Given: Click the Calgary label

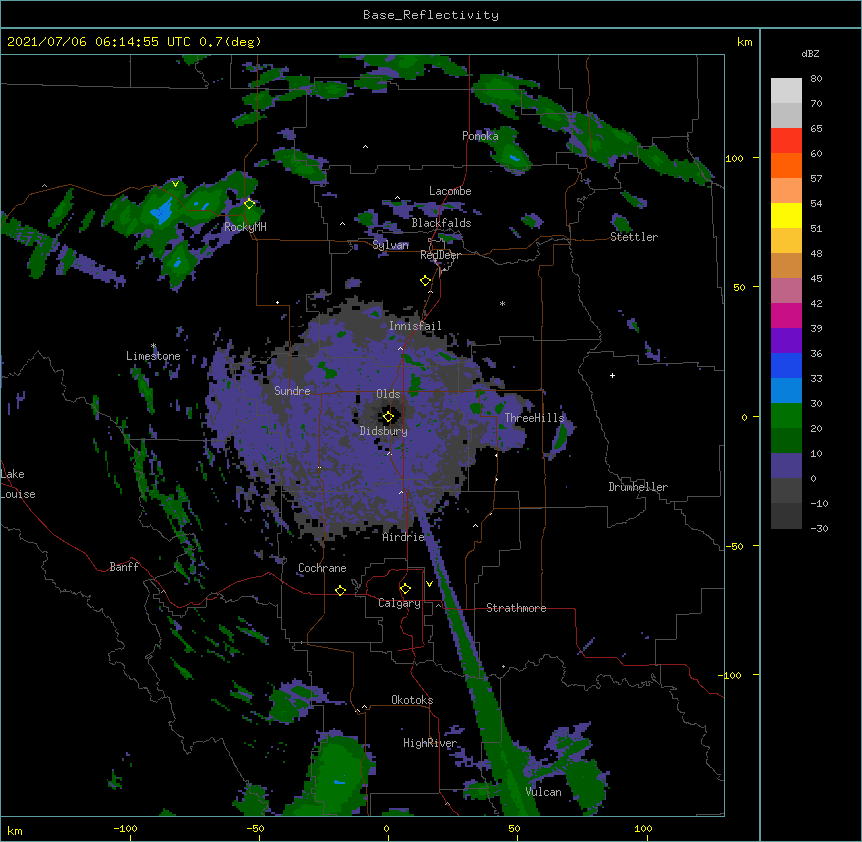Looking at the screenshot, I should (399, 603).
